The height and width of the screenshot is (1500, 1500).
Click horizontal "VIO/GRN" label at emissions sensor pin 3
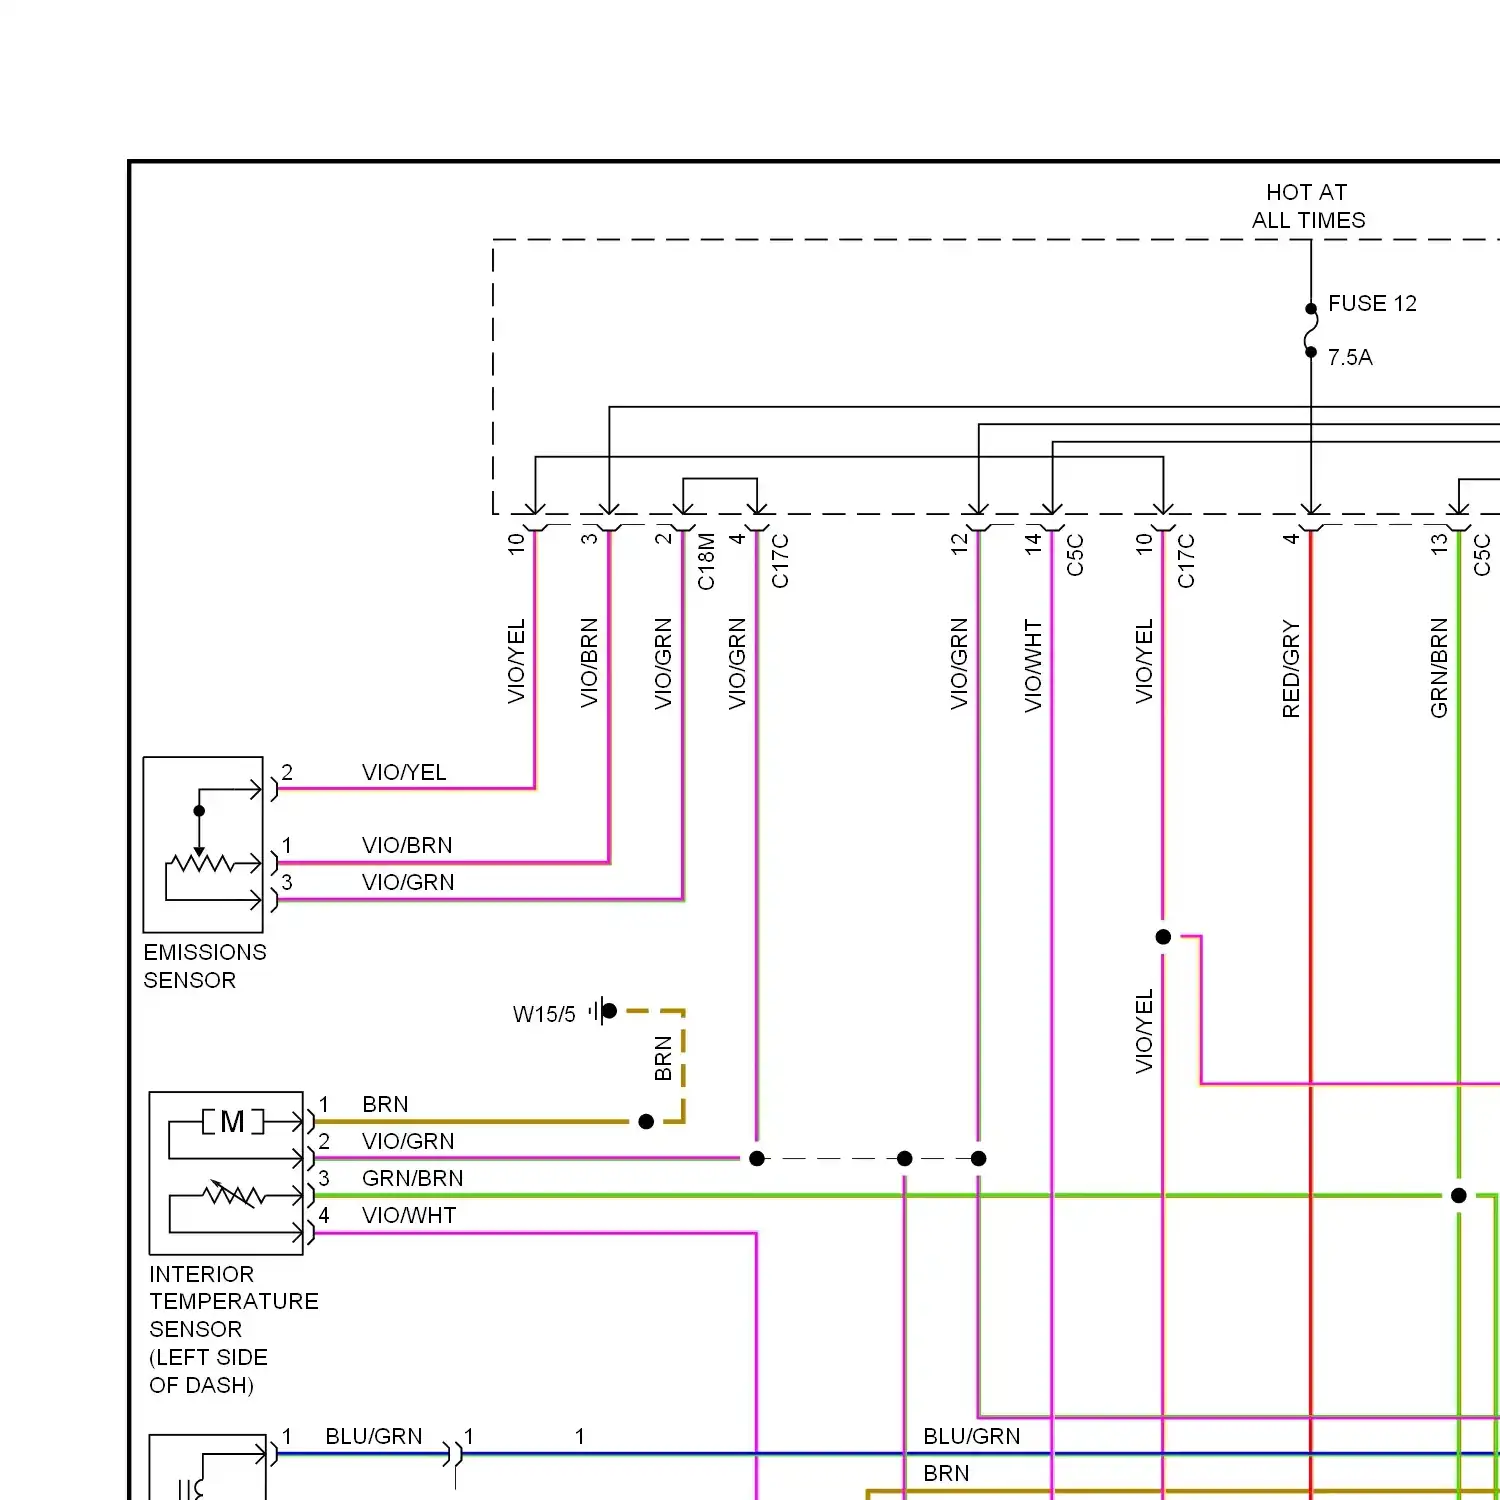408,882
